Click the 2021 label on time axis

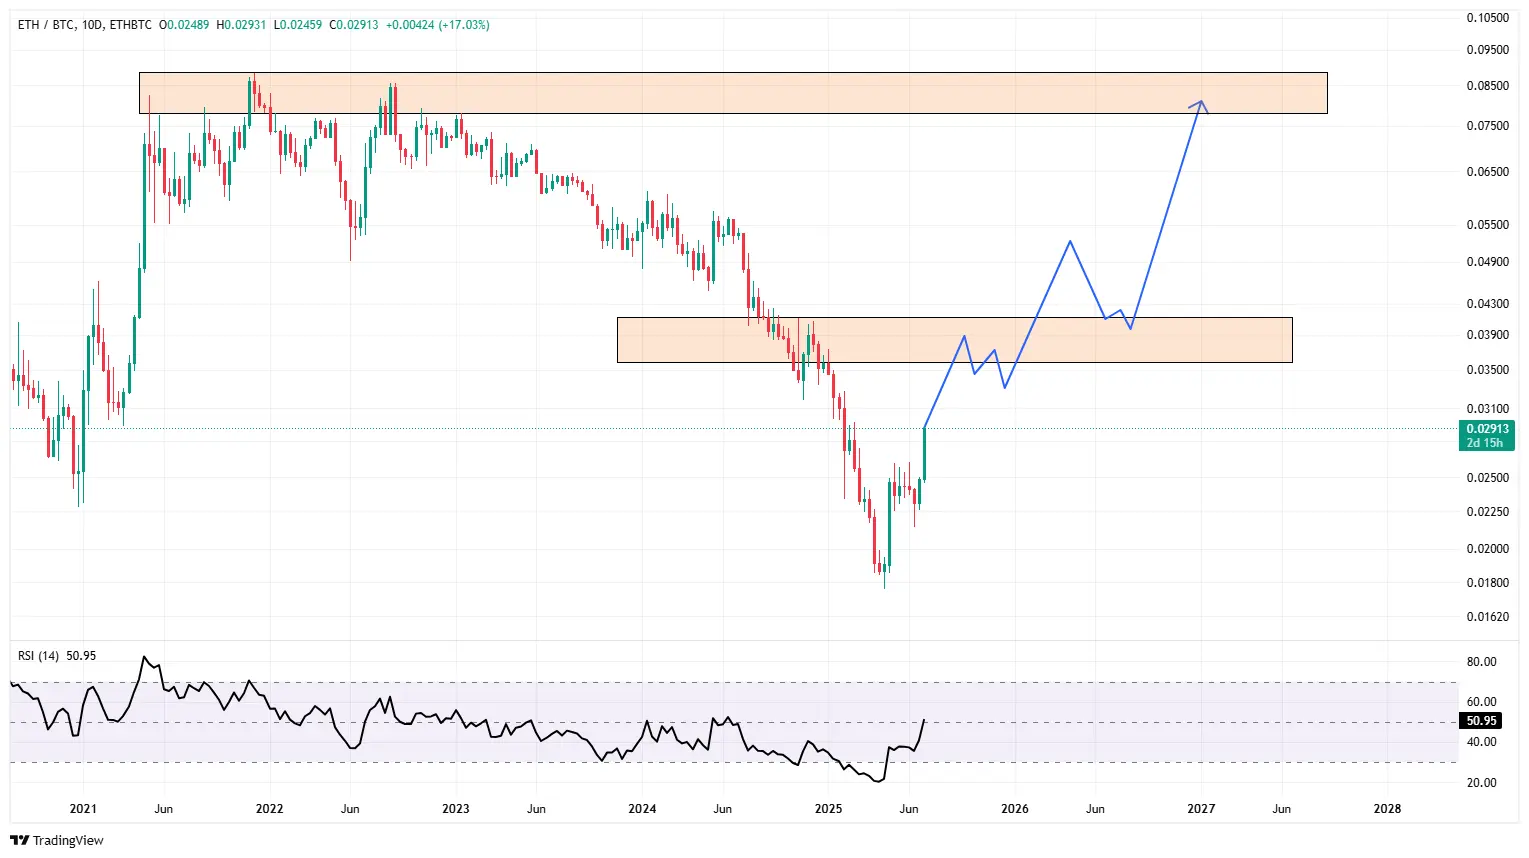click(x=83, y=809)
